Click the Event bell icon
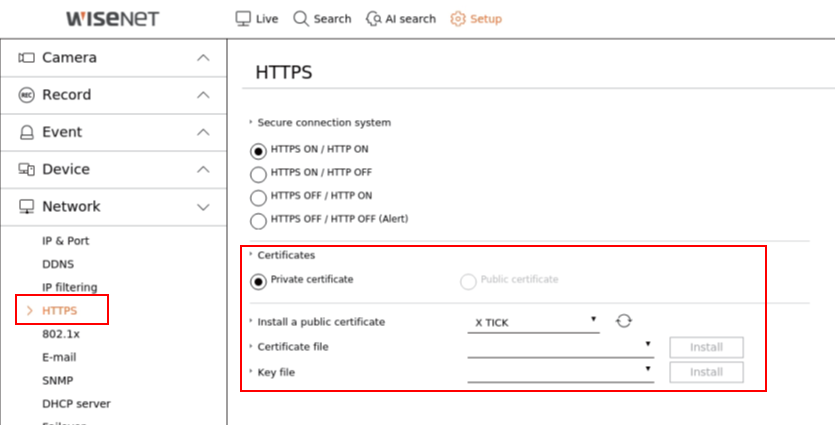The height and width of the screenshot is (425, 835). [x=27, y=132]
